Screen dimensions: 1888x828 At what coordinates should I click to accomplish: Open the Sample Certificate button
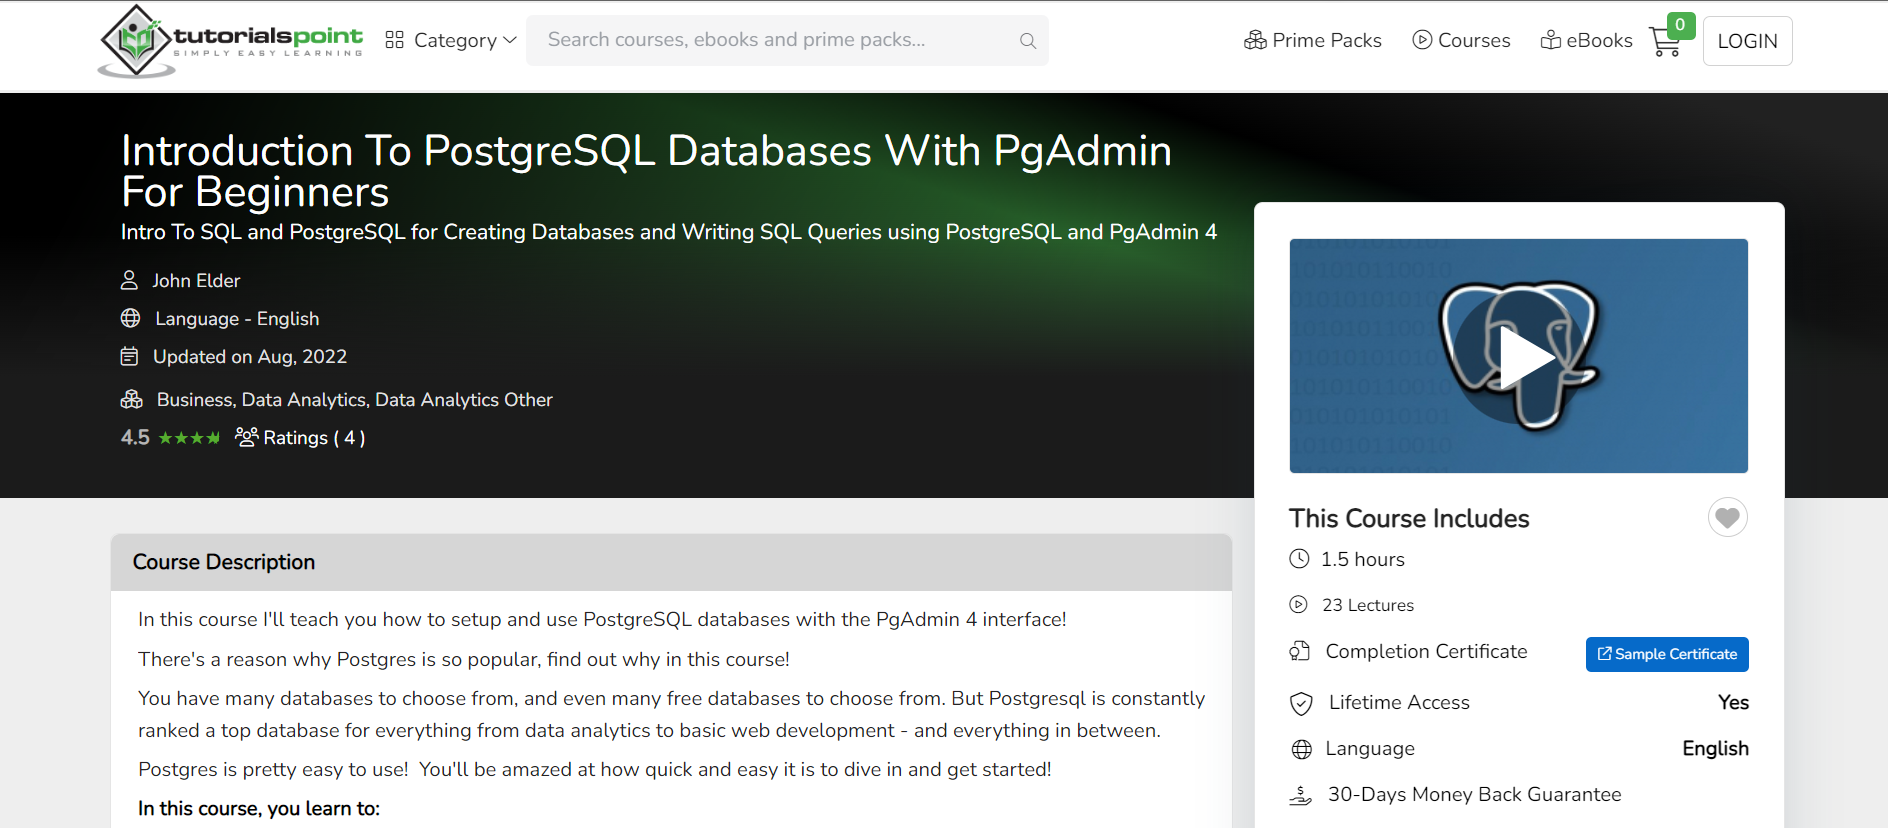[x=1667, y=654]
